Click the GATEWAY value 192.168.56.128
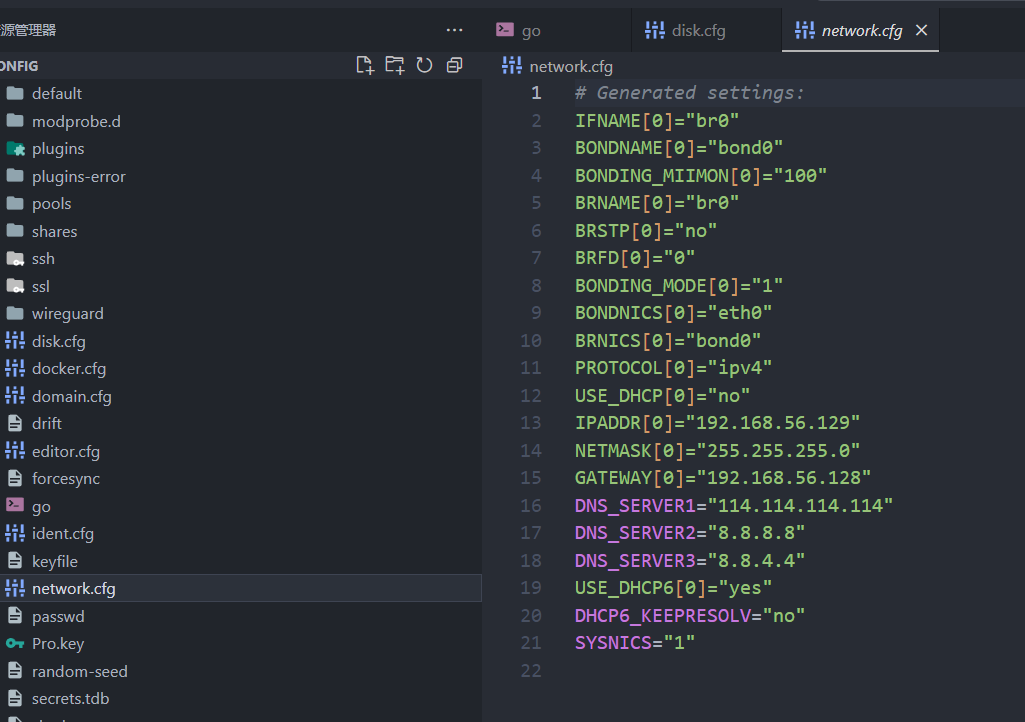Image resolution: width=1025 pixels, height=722 pixels. [x=783, y=478]
